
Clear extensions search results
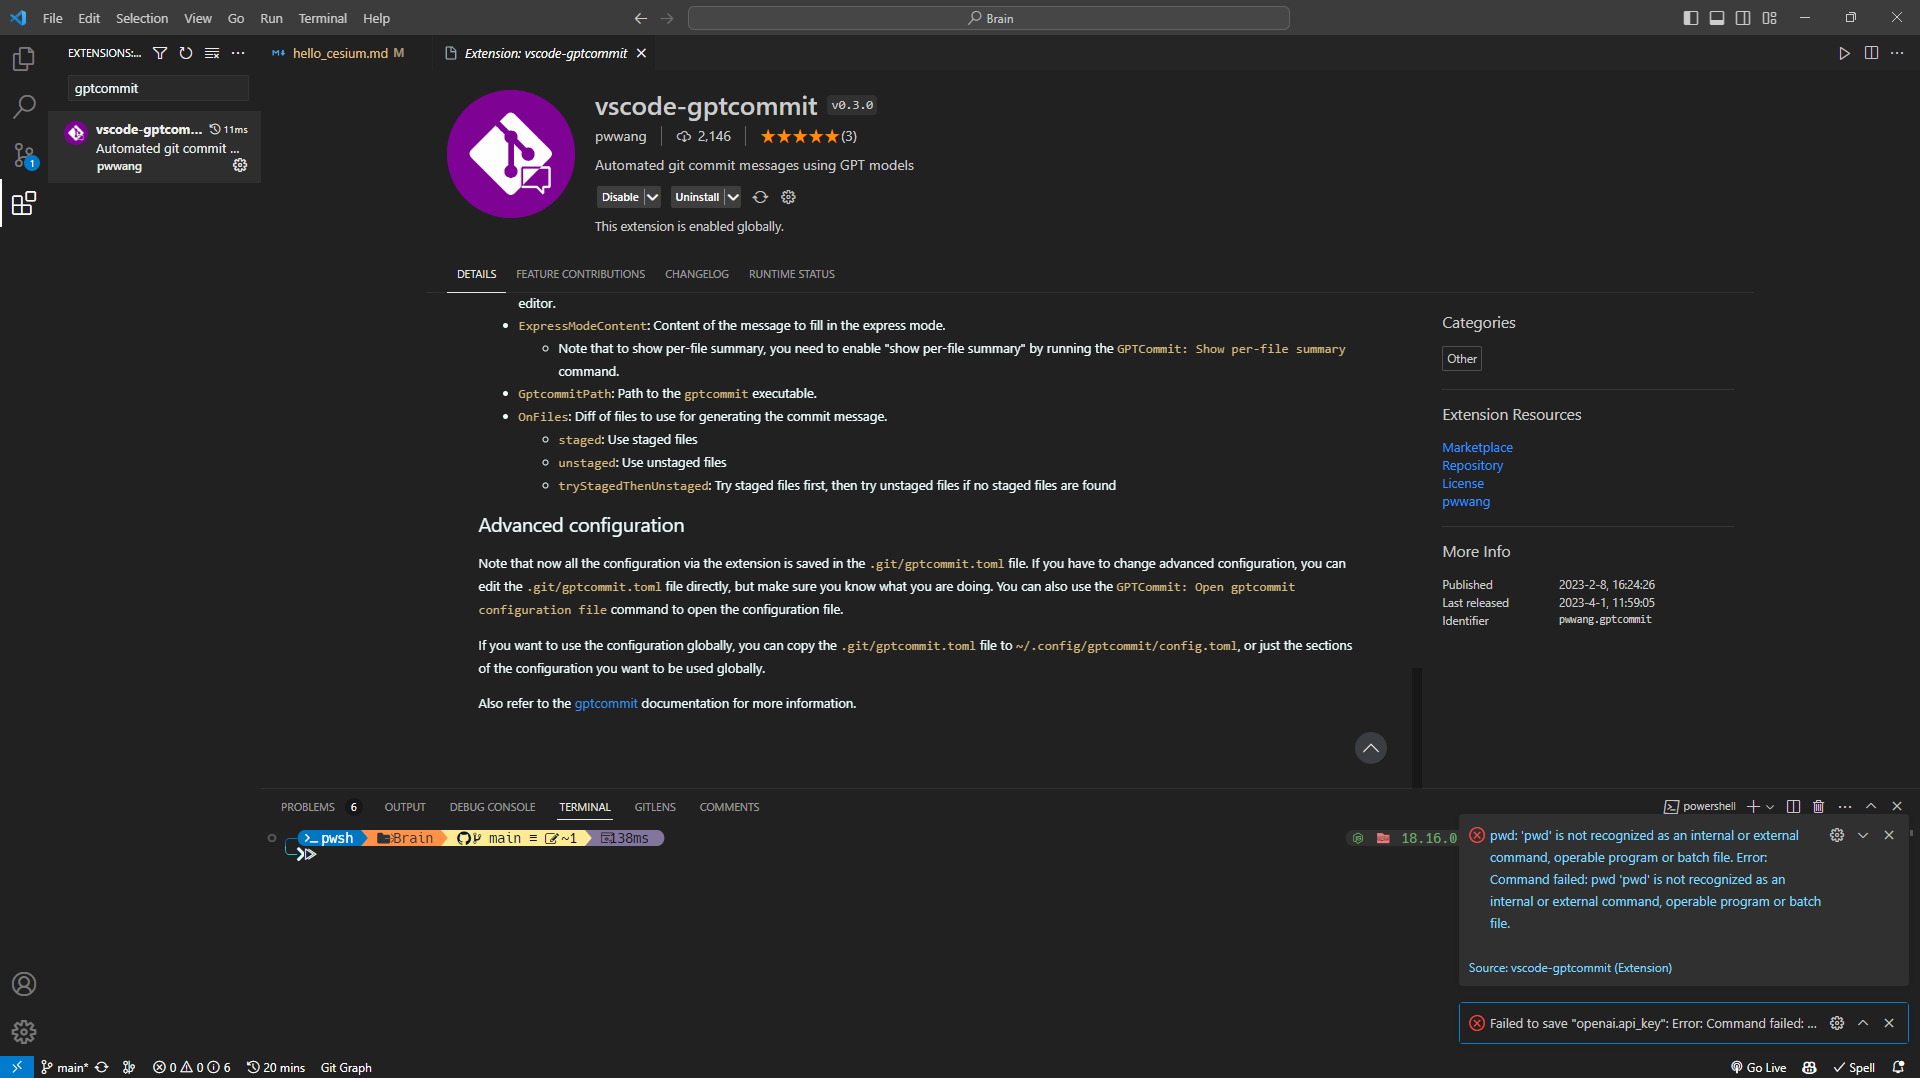[x=212, y=53]
